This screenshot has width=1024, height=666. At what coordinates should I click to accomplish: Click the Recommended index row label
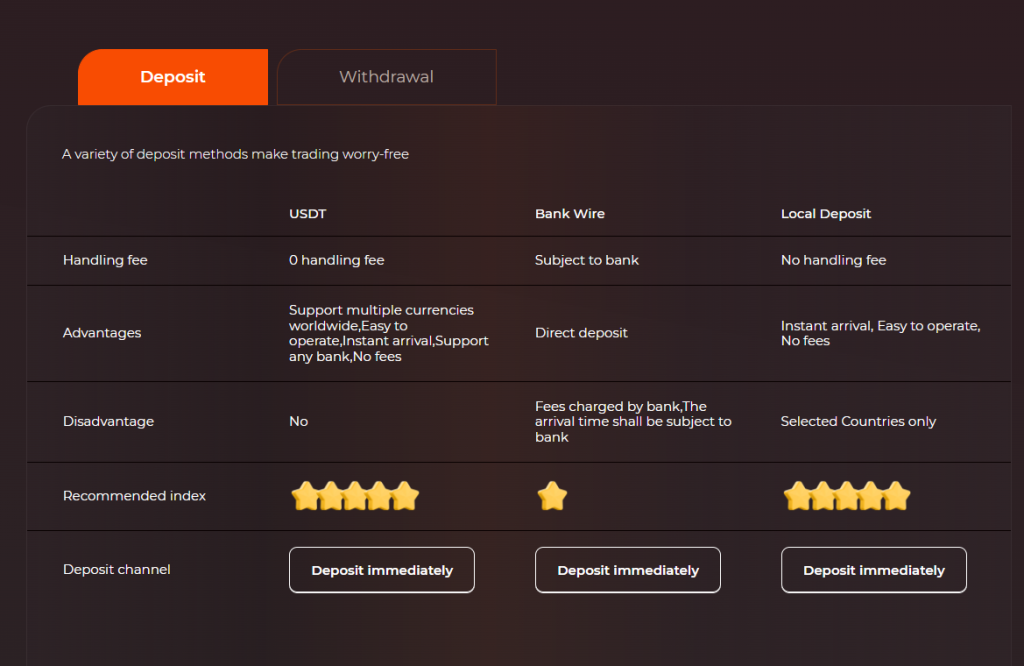(134, 496)
